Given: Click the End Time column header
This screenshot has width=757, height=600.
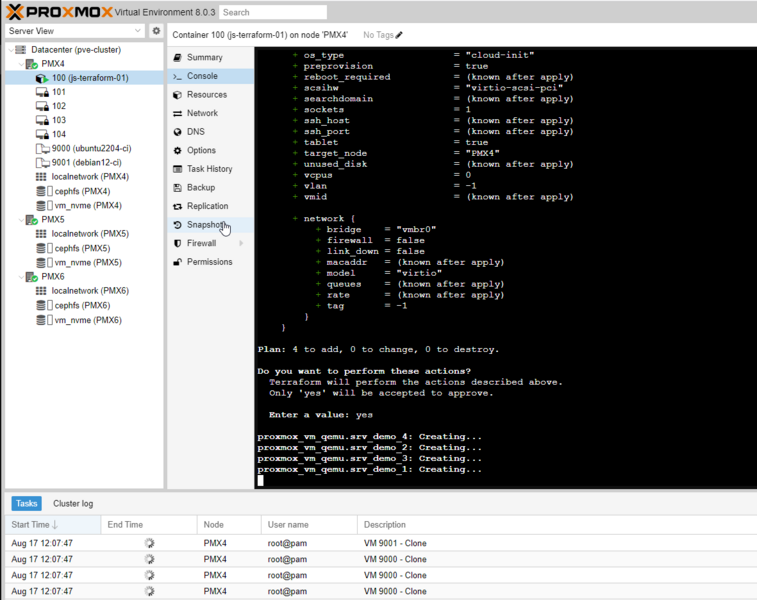Looking at the screenshot, I should pyautogui.click(x=149, y=525).
